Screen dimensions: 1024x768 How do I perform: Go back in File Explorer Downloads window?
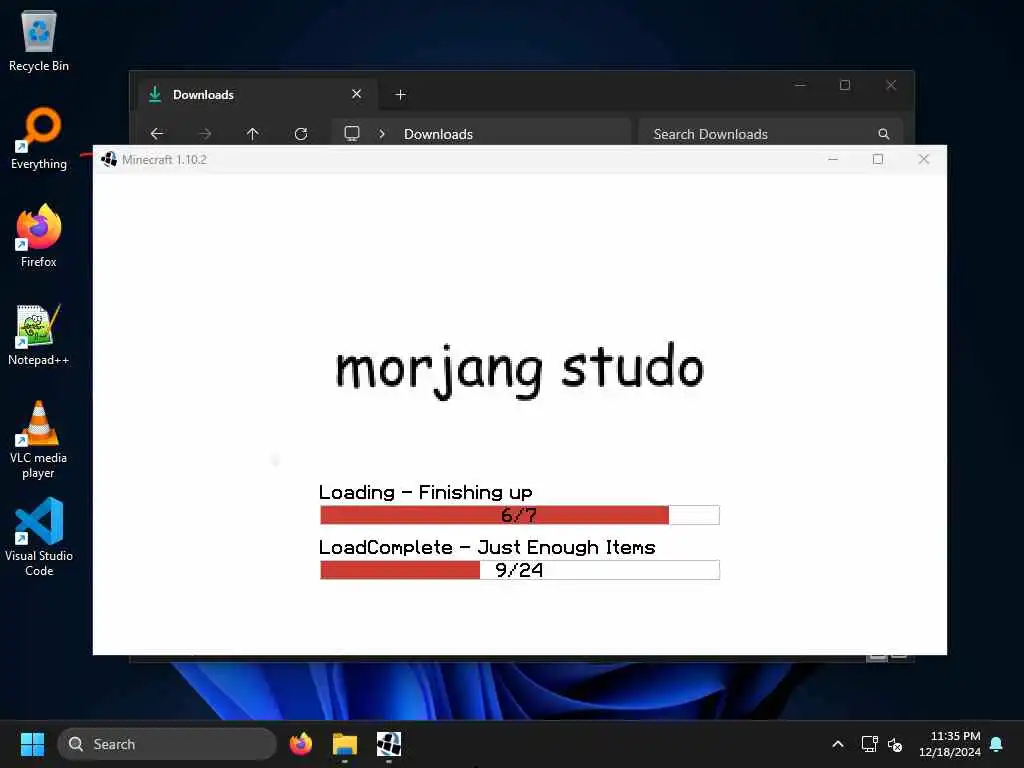click(157, 134)
